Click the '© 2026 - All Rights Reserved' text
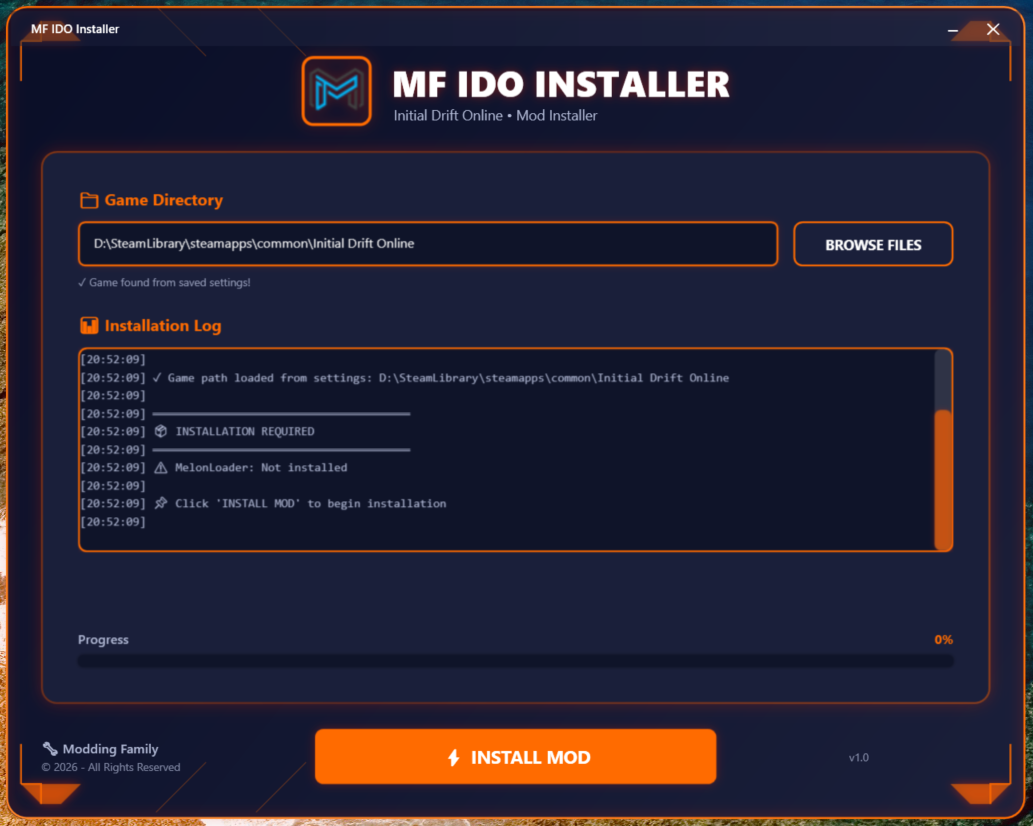Screen dimensions: 1033x826 click(x=110, y=767)
